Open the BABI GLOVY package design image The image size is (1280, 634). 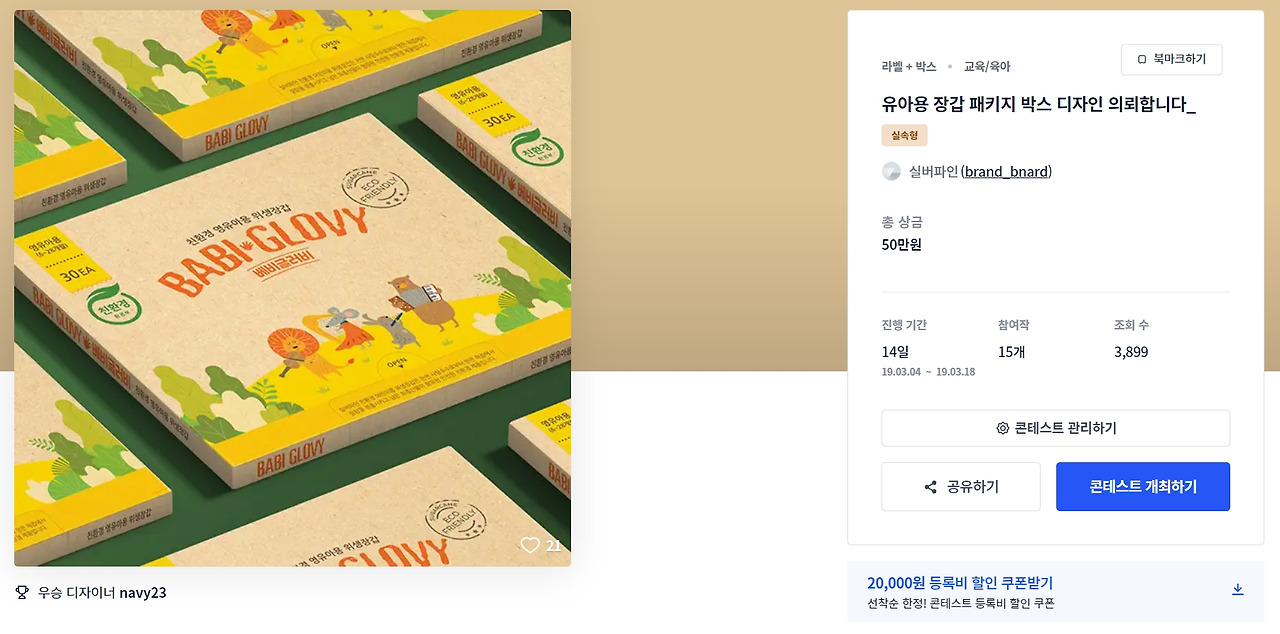(292, 288)
